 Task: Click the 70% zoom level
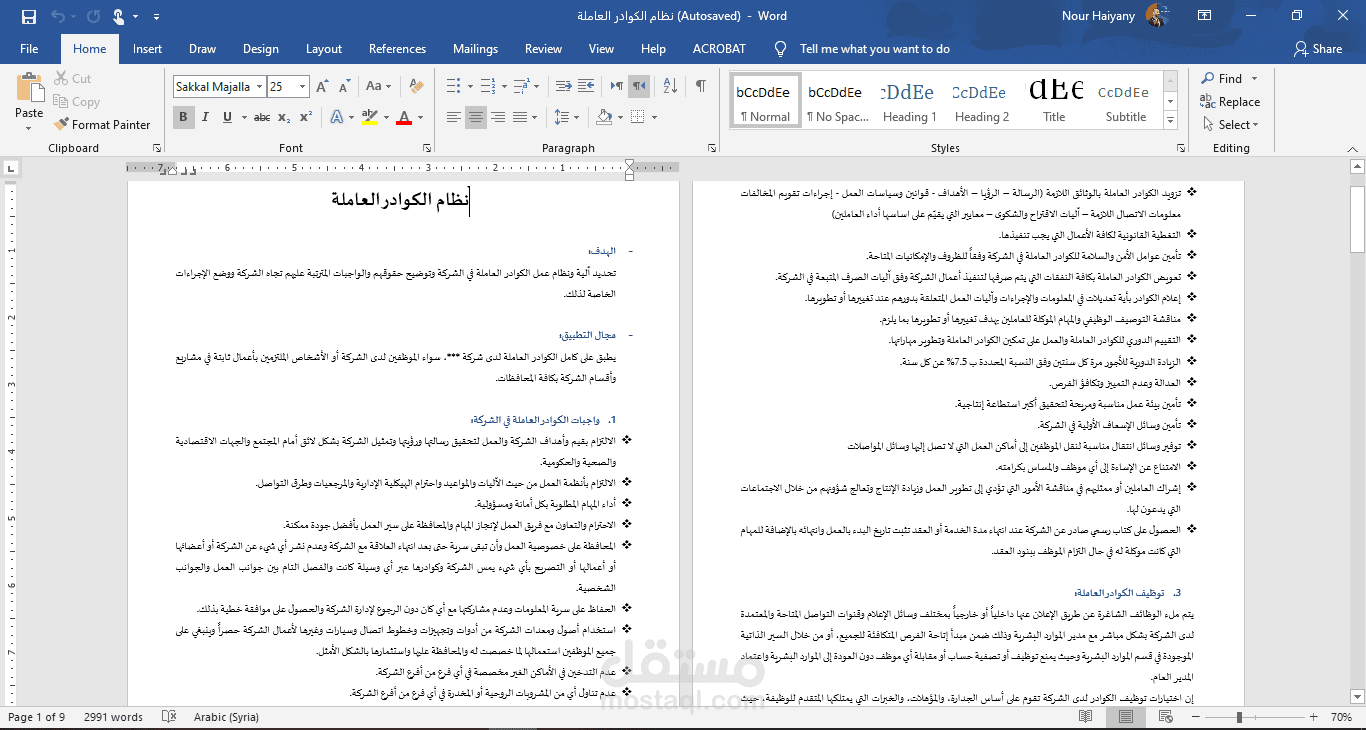click(x=1341, y=717)
